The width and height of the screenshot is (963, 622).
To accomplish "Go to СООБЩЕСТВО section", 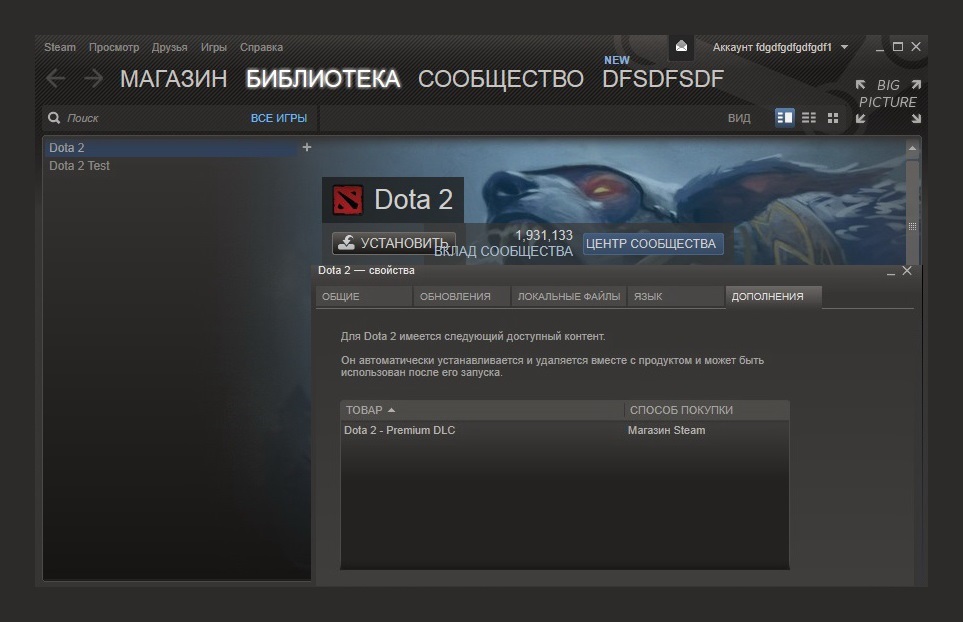I will [x=501, y=79].
